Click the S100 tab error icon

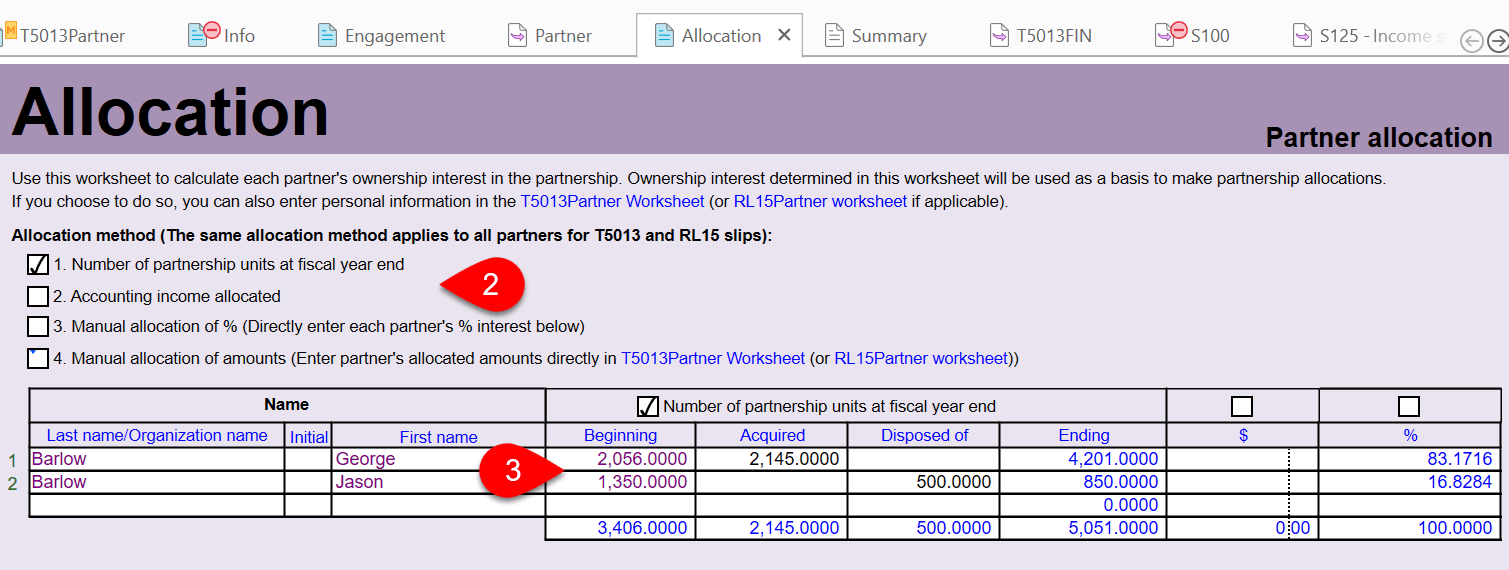pyautogui.click(x=1178, y=30)
